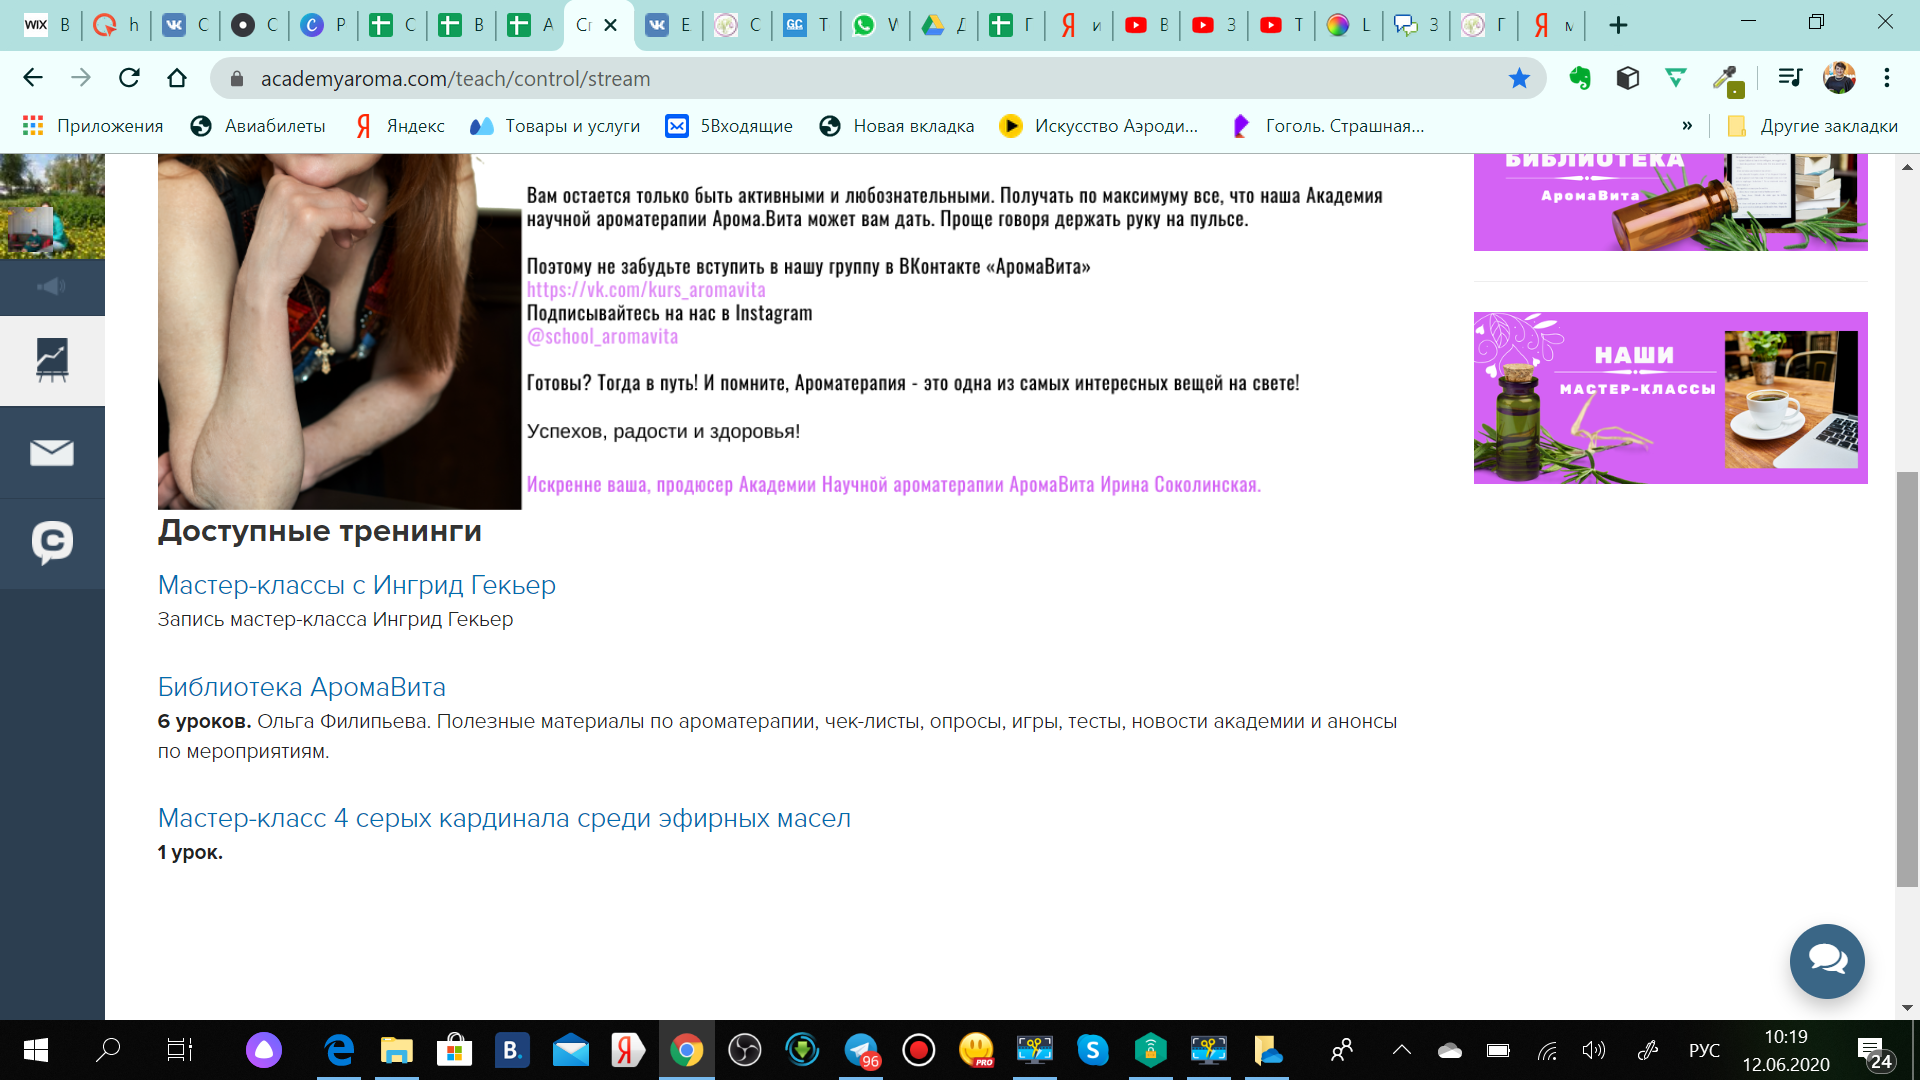Open the @school_aromavita Instagram link
The width and height of the screenshot is (1920, 1080).
602,337
